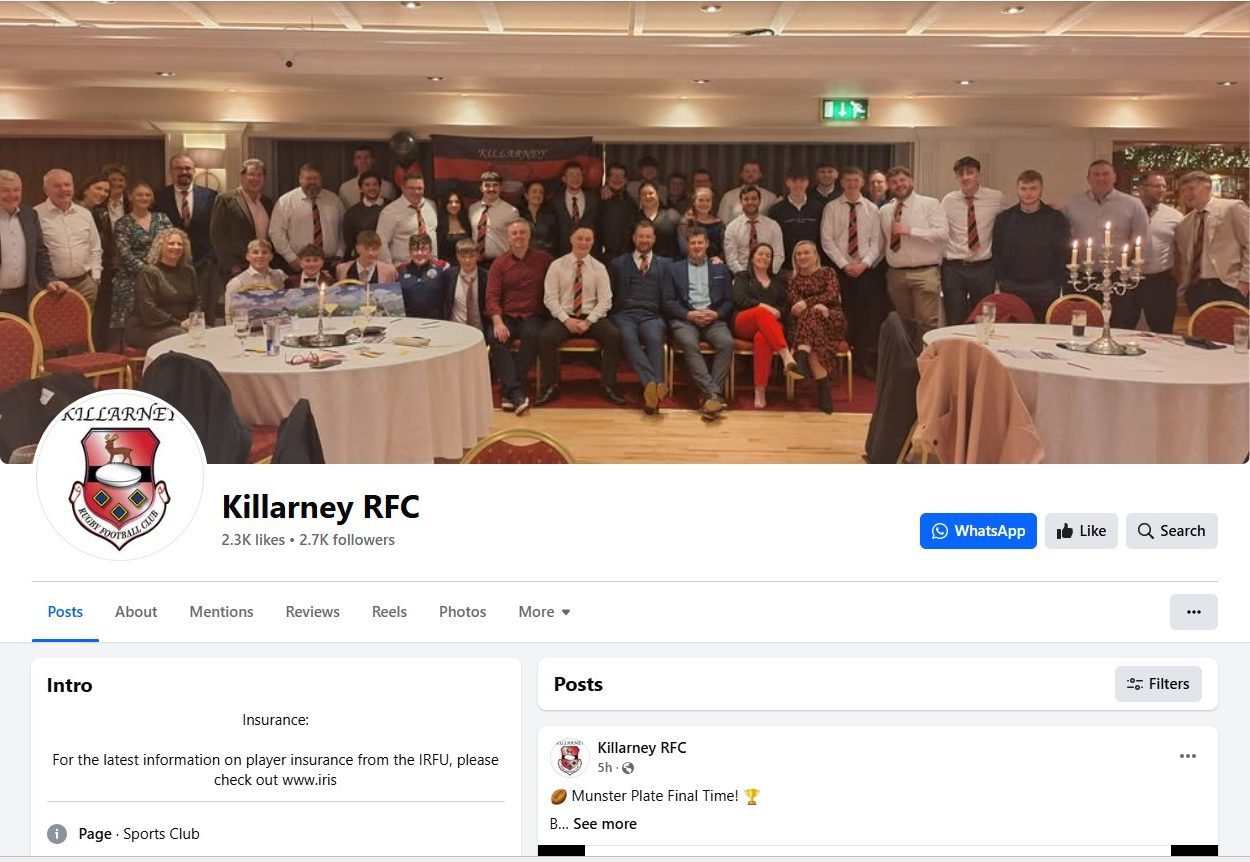Switch to the About tab
This screenshot has width=1250, height=862.
(x=136, y=612)
